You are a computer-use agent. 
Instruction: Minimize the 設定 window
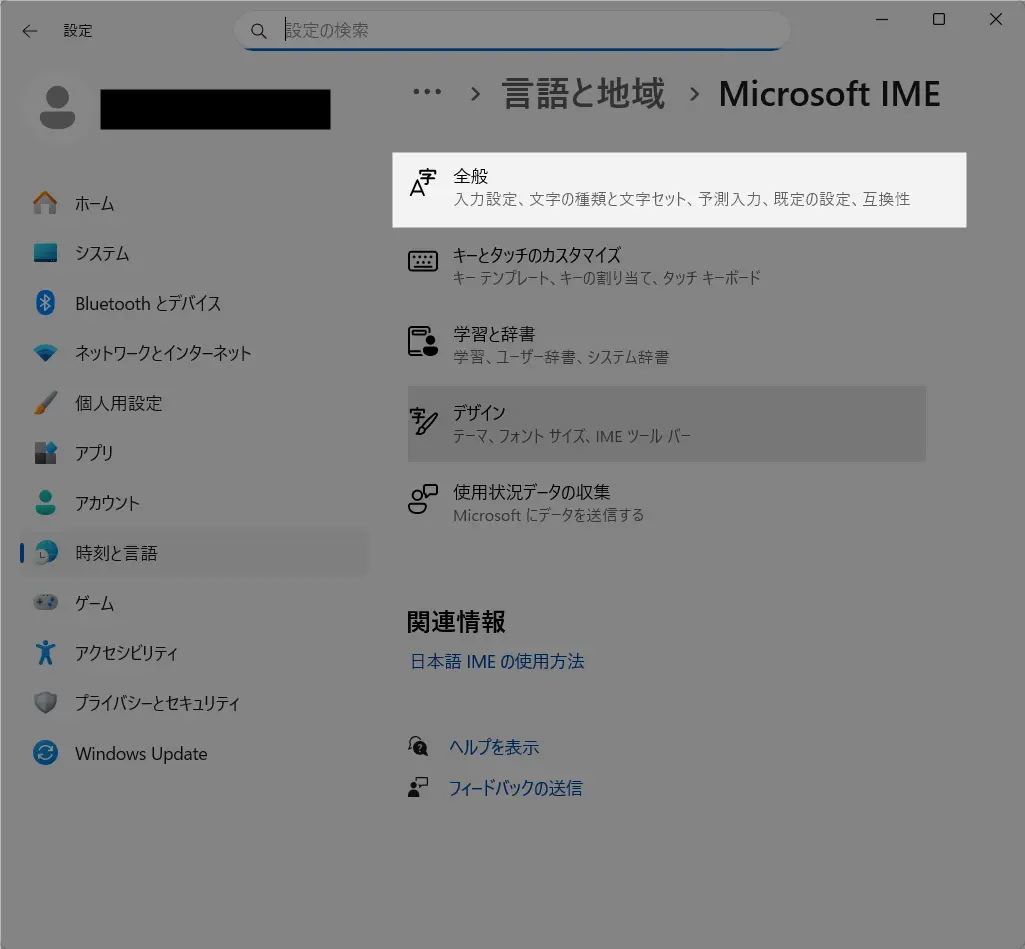point(882,19)
